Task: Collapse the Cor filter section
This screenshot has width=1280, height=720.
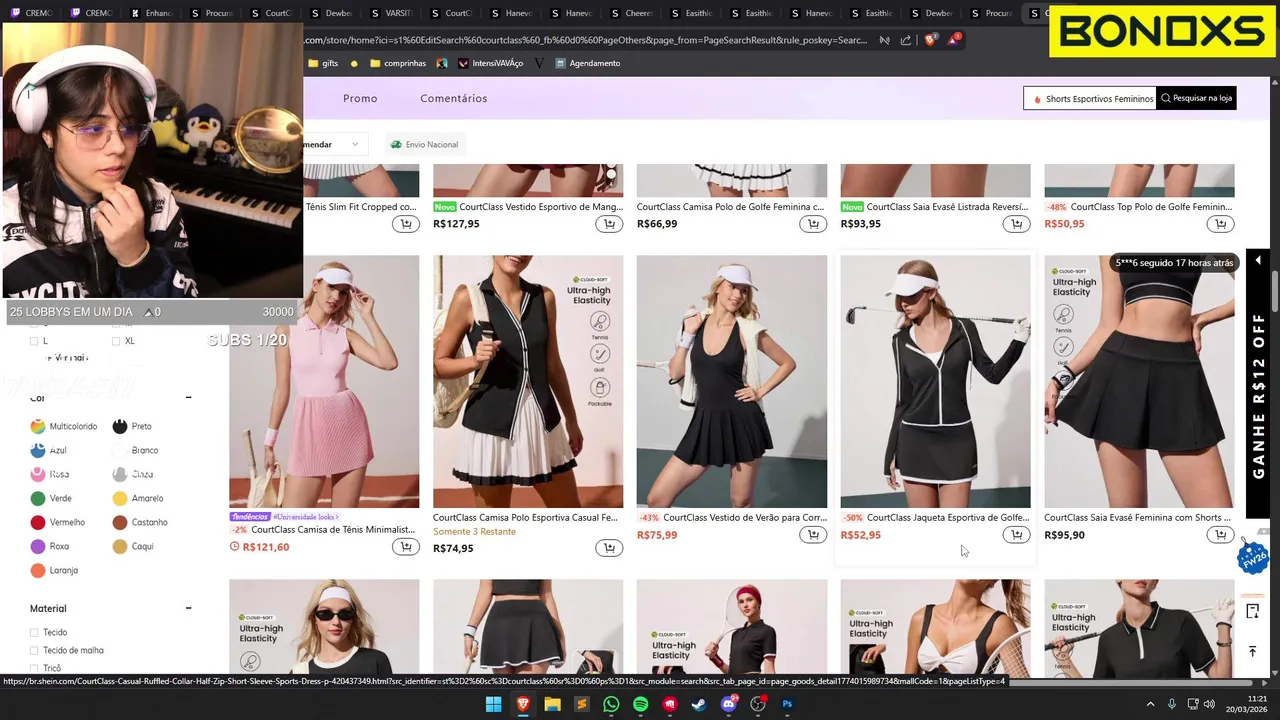Action: point(188,398)
